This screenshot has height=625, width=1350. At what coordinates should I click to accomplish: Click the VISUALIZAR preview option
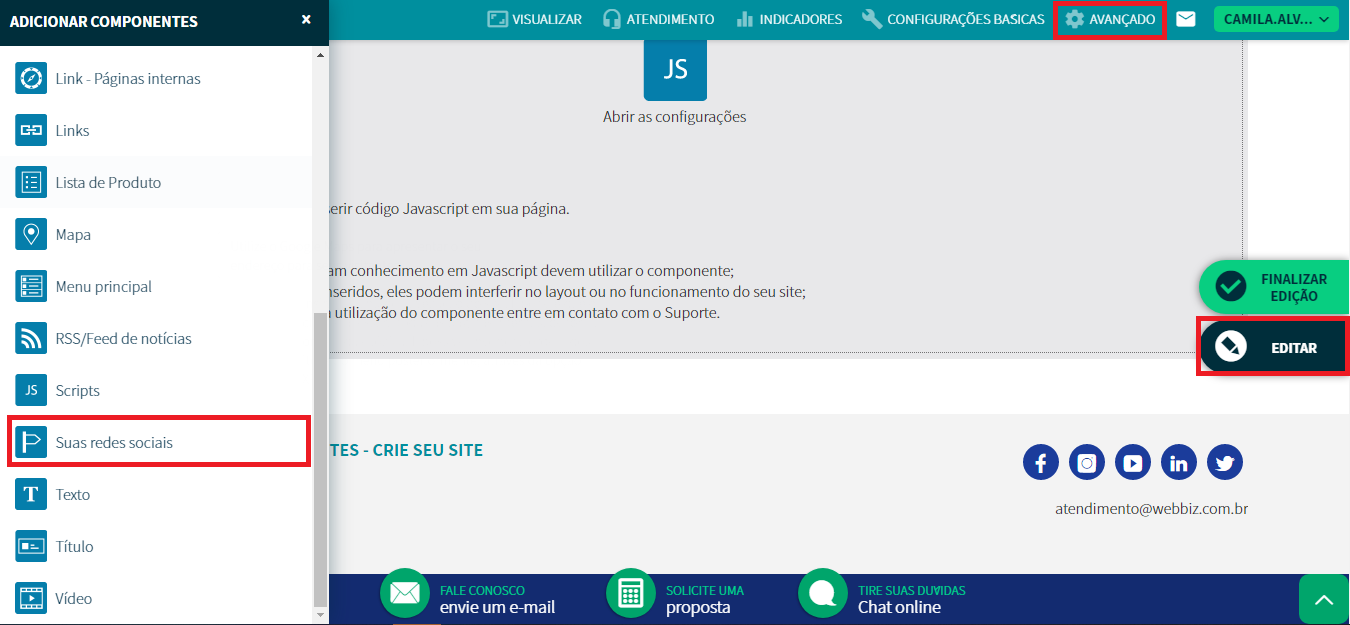tap(535, 19)
